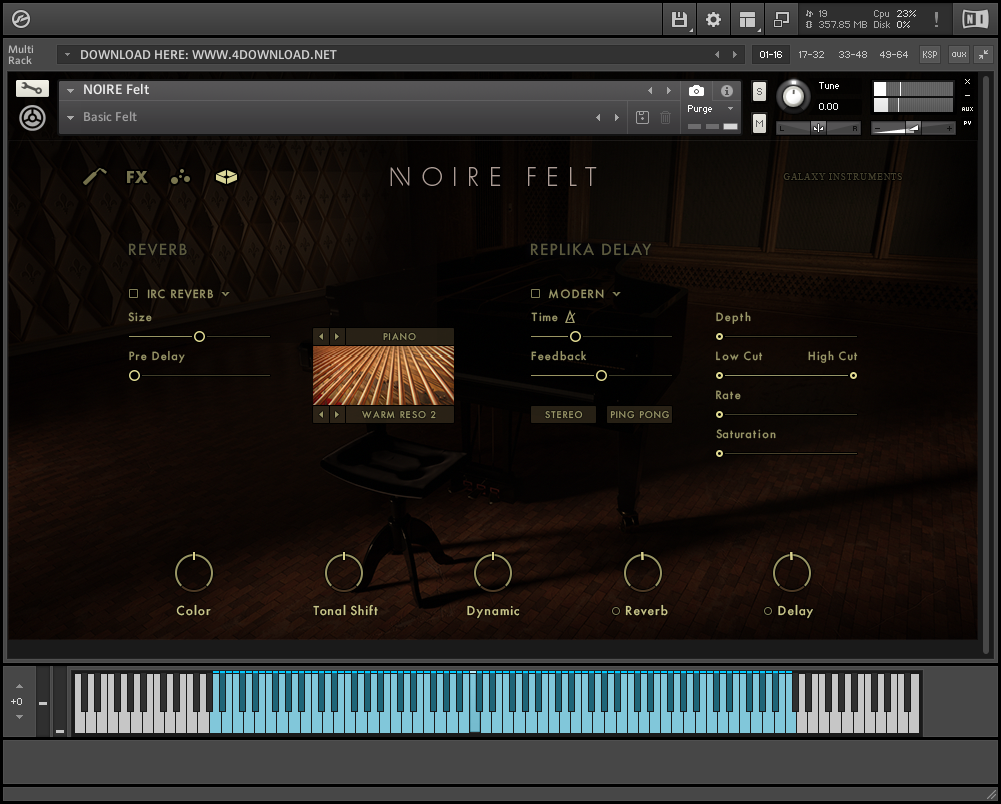Click the Tune knob

click(x=793, y=96)
